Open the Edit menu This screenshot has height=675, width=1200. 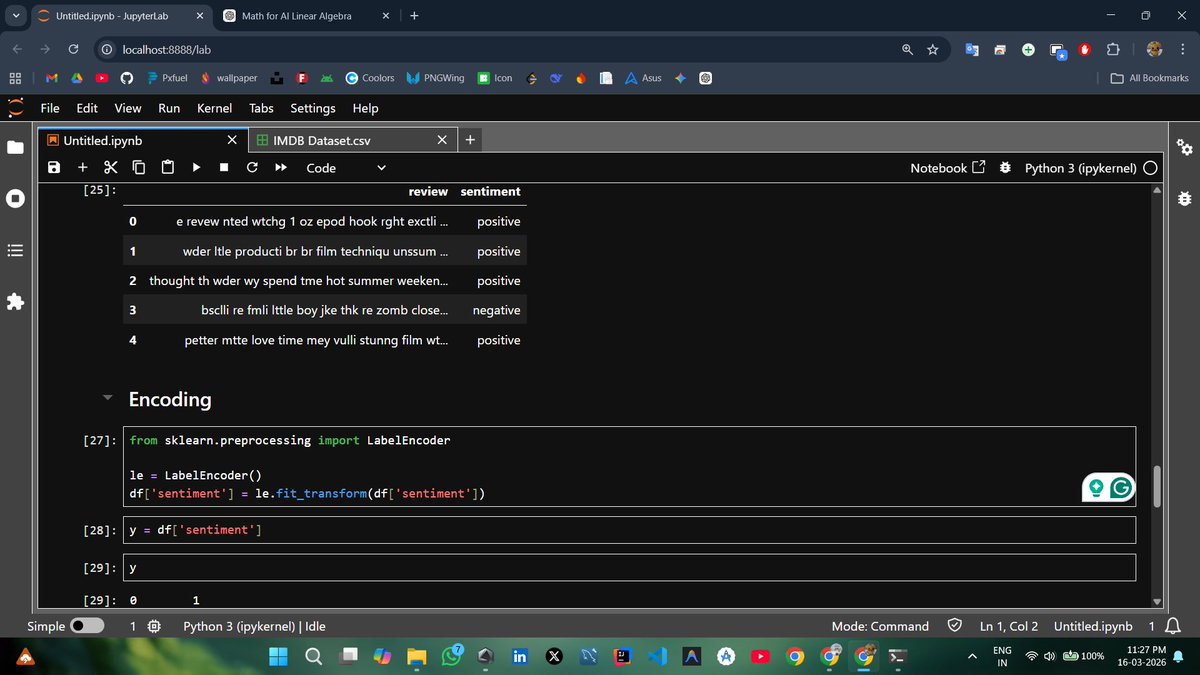[x=87, y=108]
